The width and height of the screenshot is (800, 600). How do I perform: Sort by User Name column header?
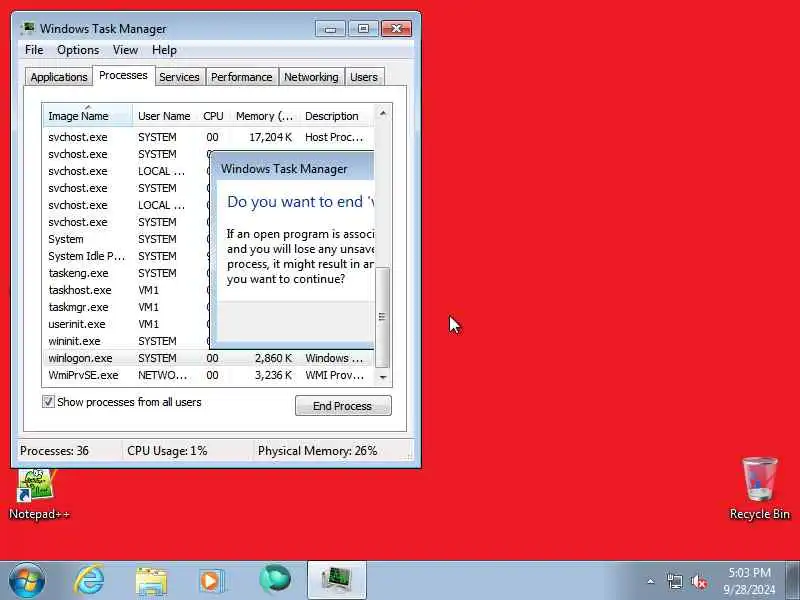click(165, 116)
